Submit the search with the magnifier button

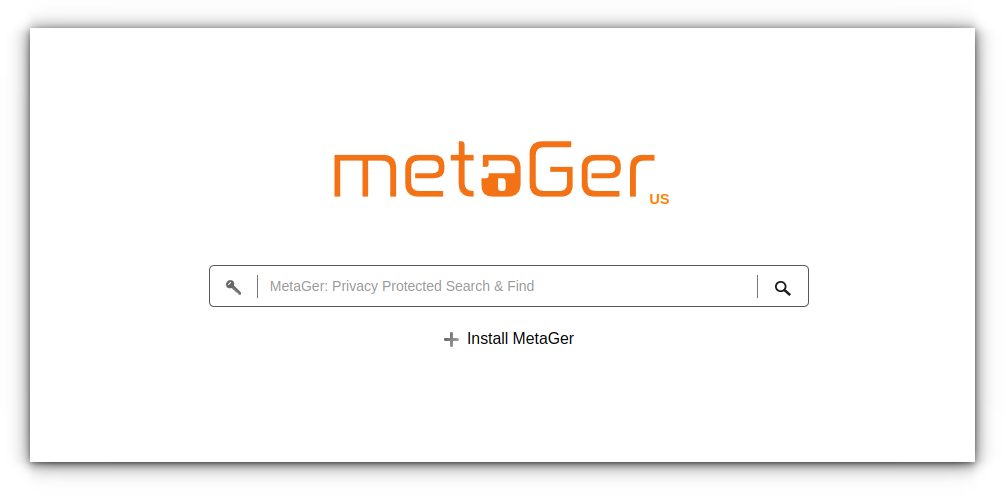(x=783, y=288)
